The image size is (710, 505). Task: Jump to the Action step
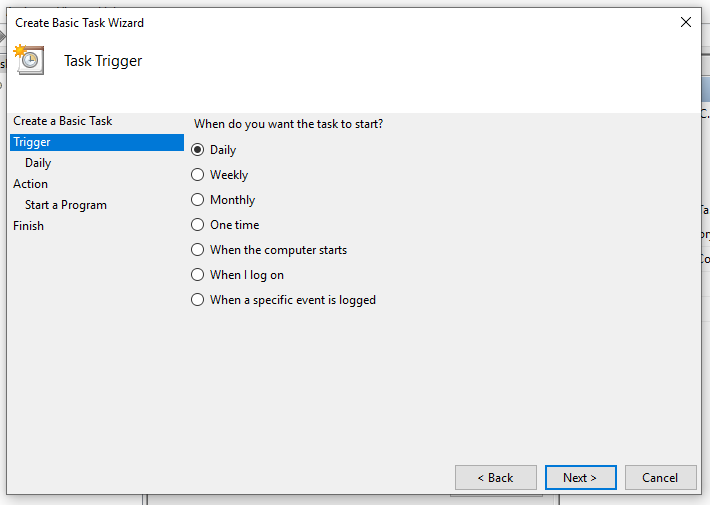click(30, 184)
